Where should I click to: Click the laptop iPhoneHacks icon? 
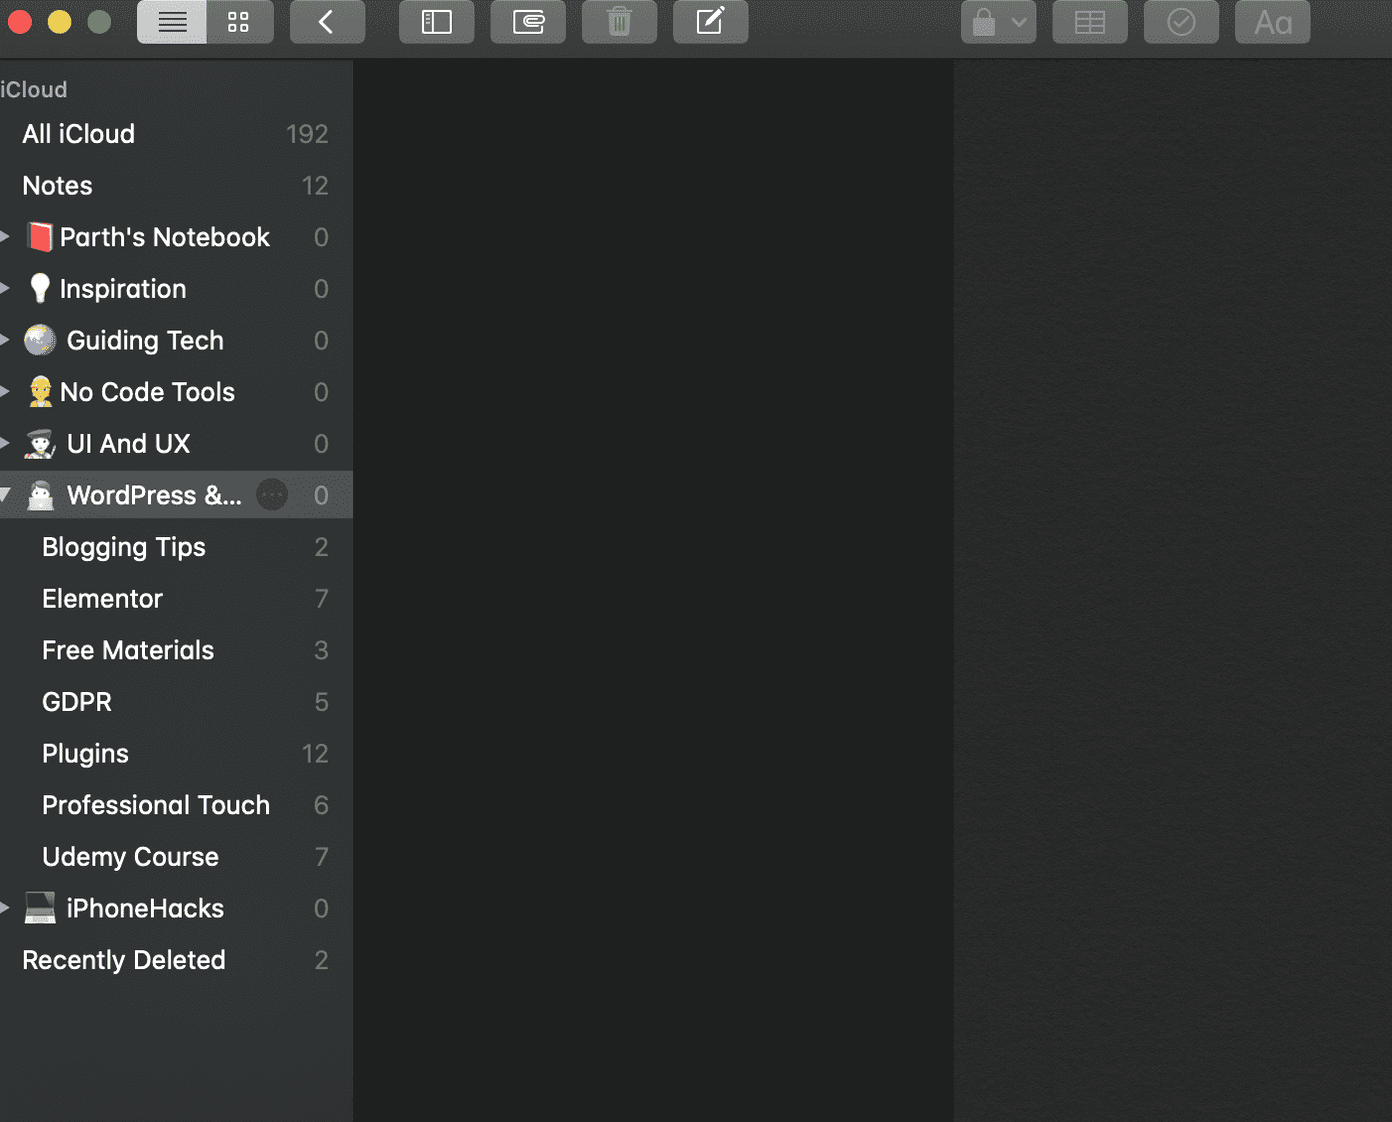(x=40, y=908)
